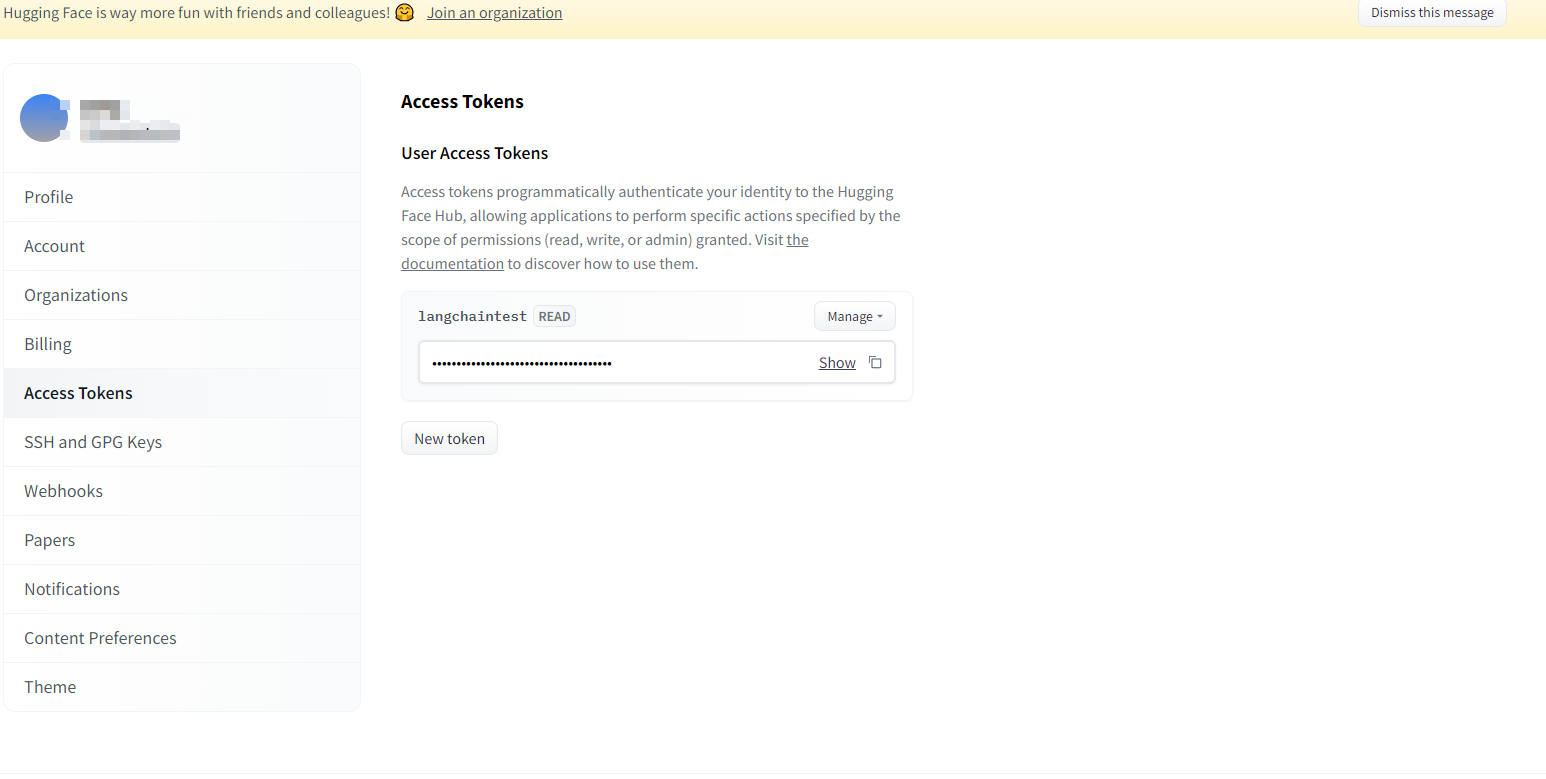Open SSH and GPG Keys settings
This screenshot has height=779, width=1546.
click(182, 442)
